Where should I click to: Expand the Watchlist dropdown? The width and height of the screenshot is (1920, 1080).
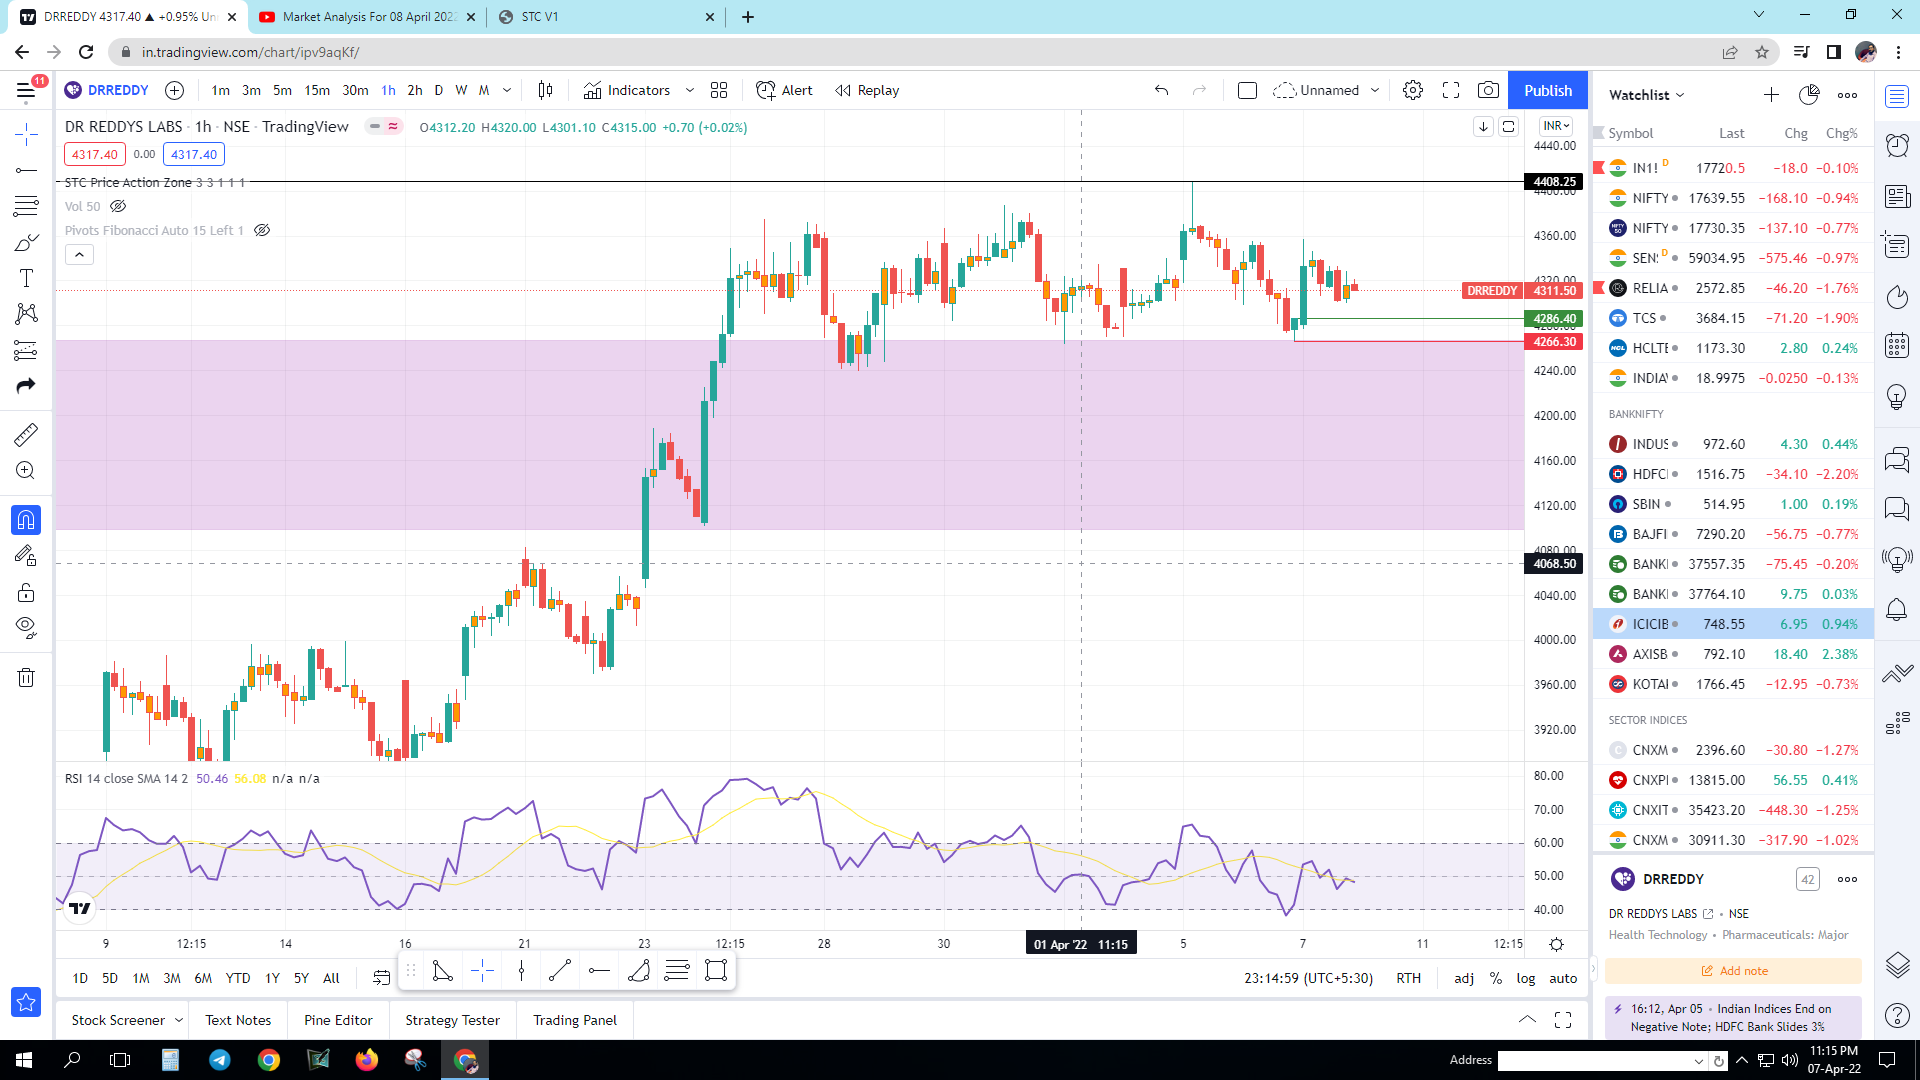[x=1647, y=95]
